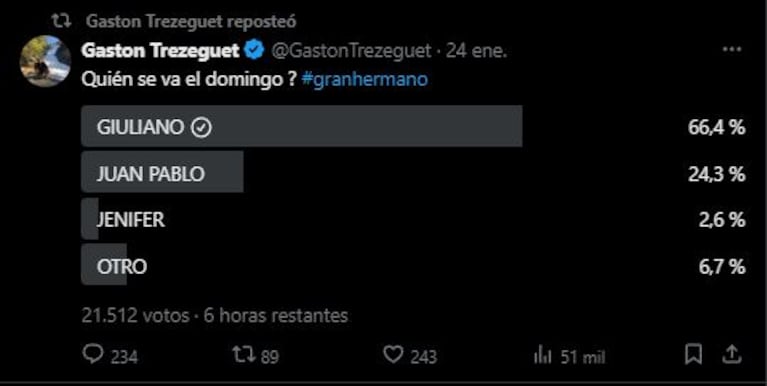767x386 pixels.
Task: Share the tweet via upload arrow icon
Action: (730, 354)
